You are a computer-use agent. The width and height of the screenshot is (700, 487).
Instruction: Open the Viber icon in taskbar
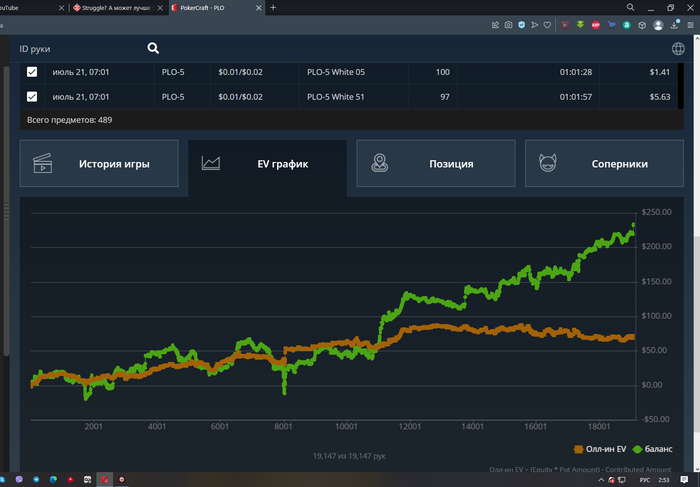tap(19, 479)
